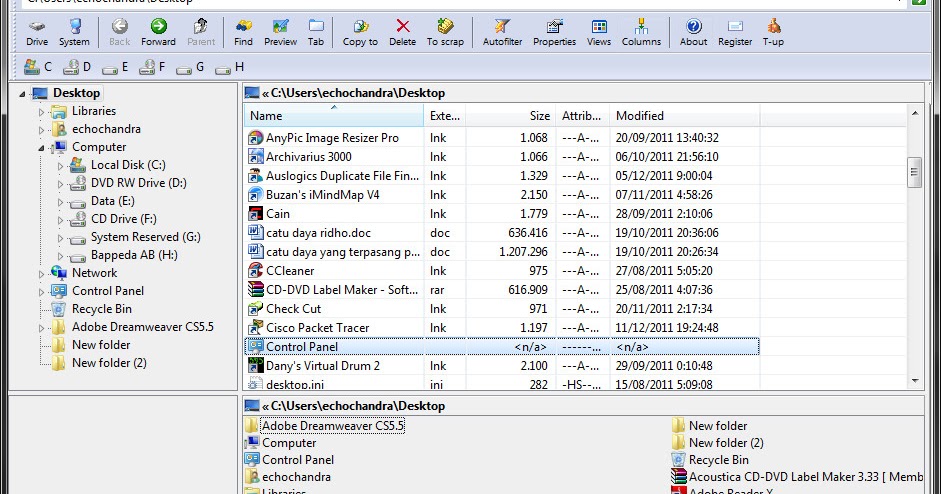This screenshot has width=941, height=494.
Task: Switch to drive G in drive bar
Action: 190,67
